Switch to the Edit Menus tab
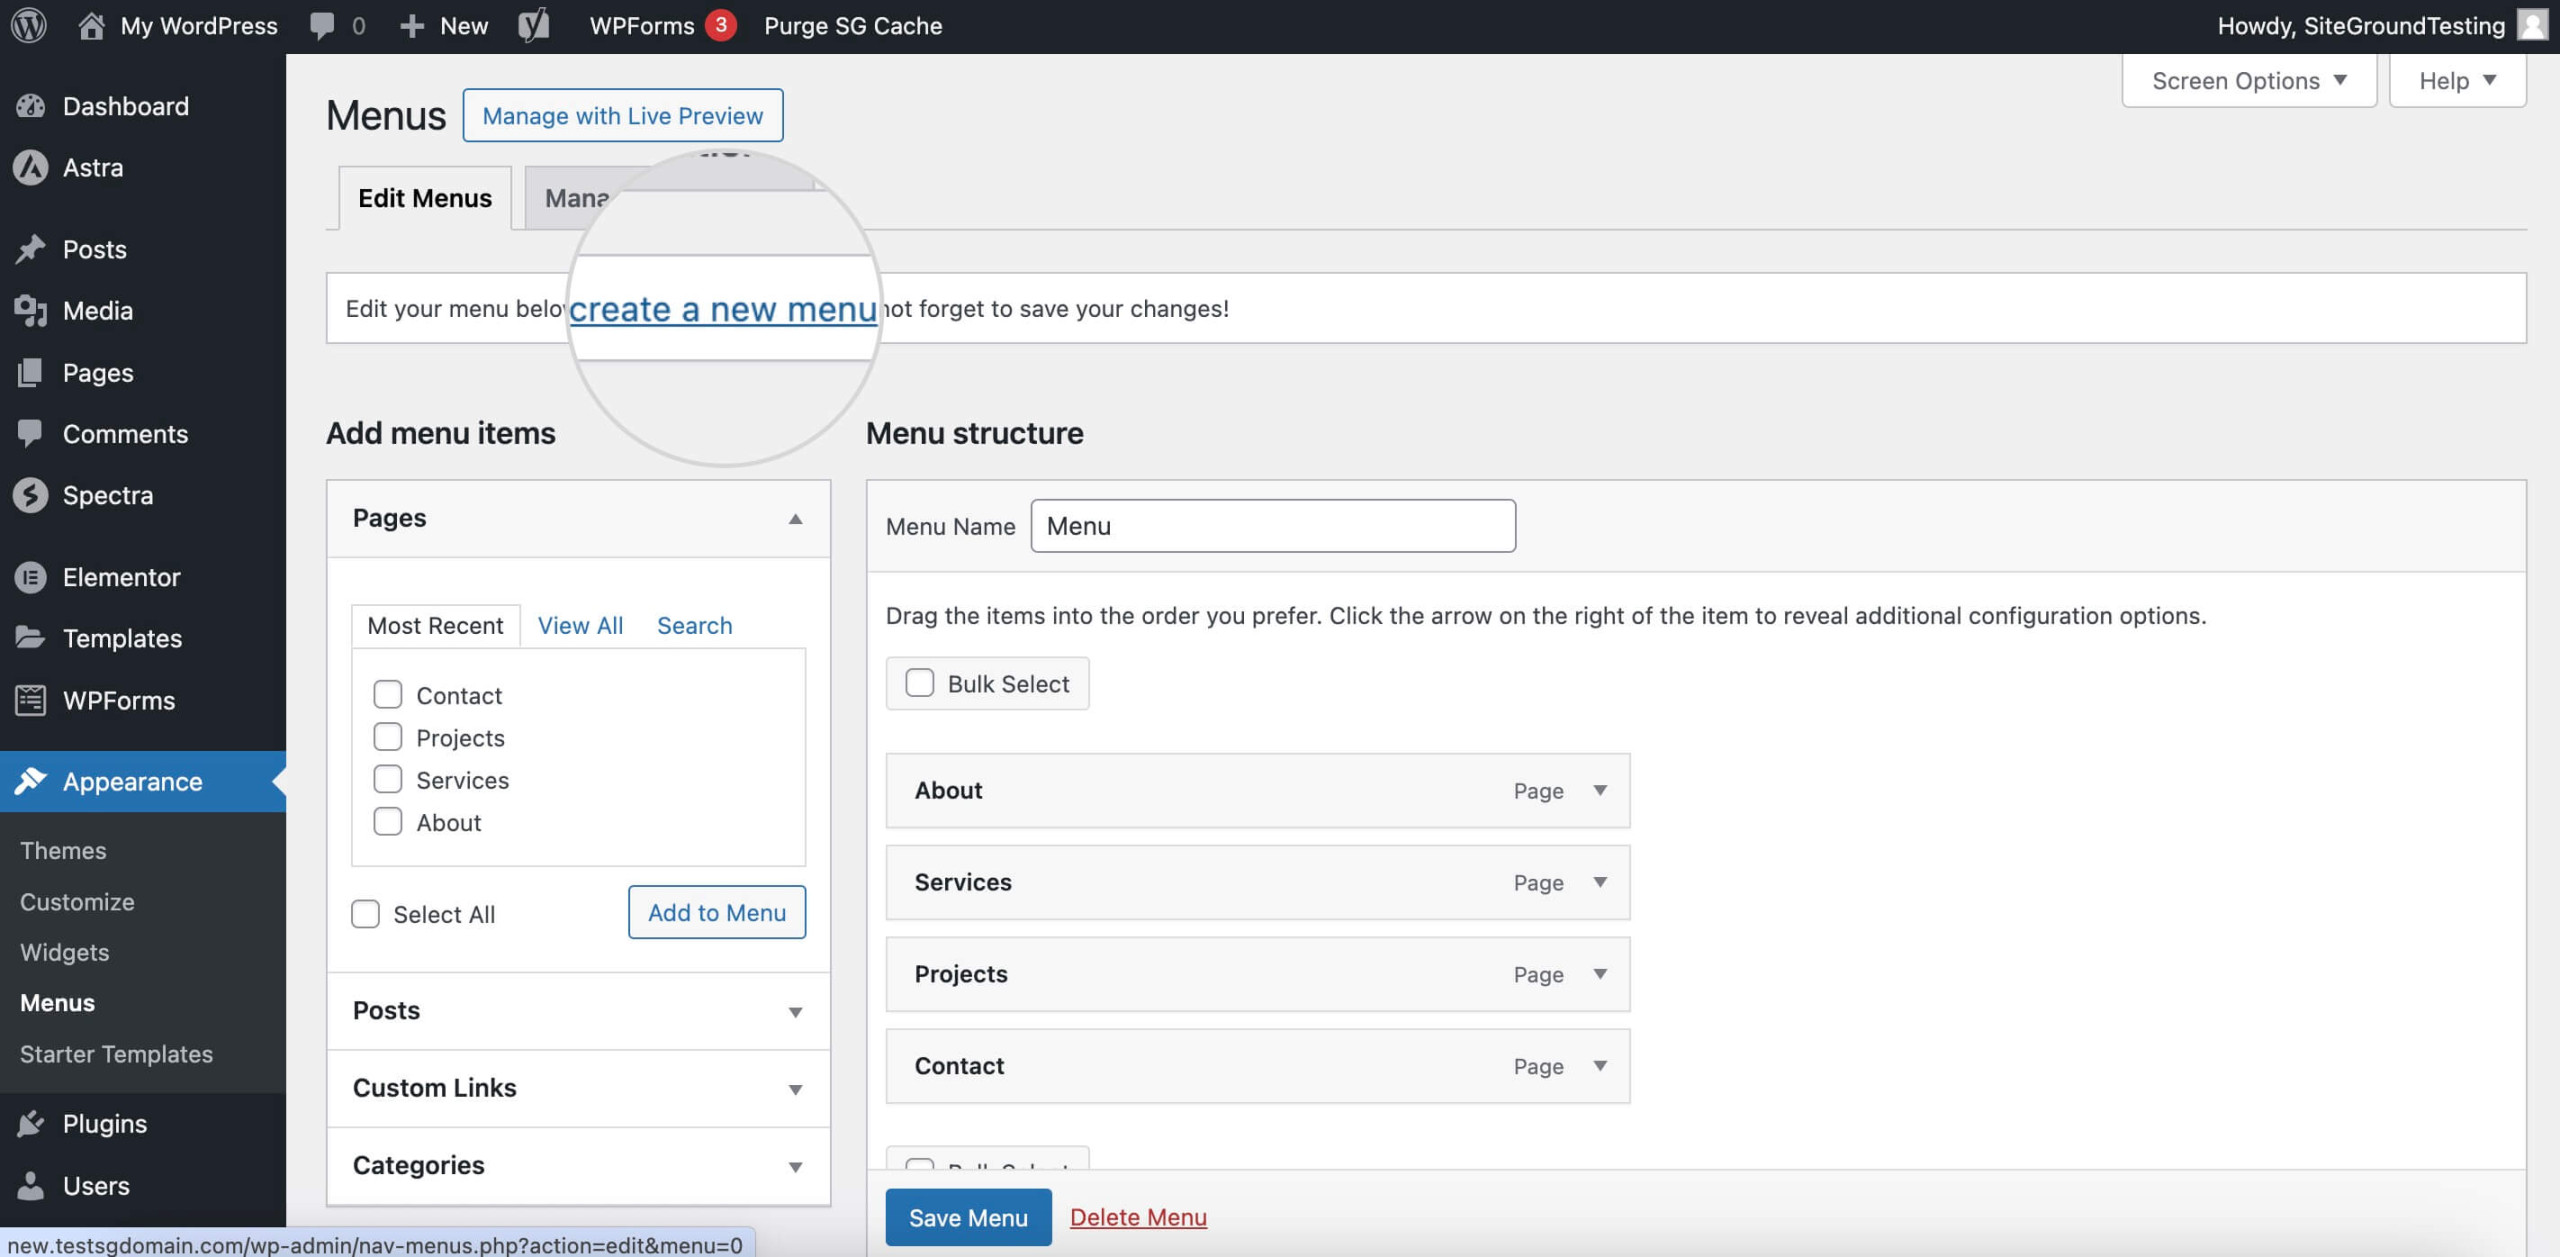The image size is (2560, 1257). [x=425, y=198]
